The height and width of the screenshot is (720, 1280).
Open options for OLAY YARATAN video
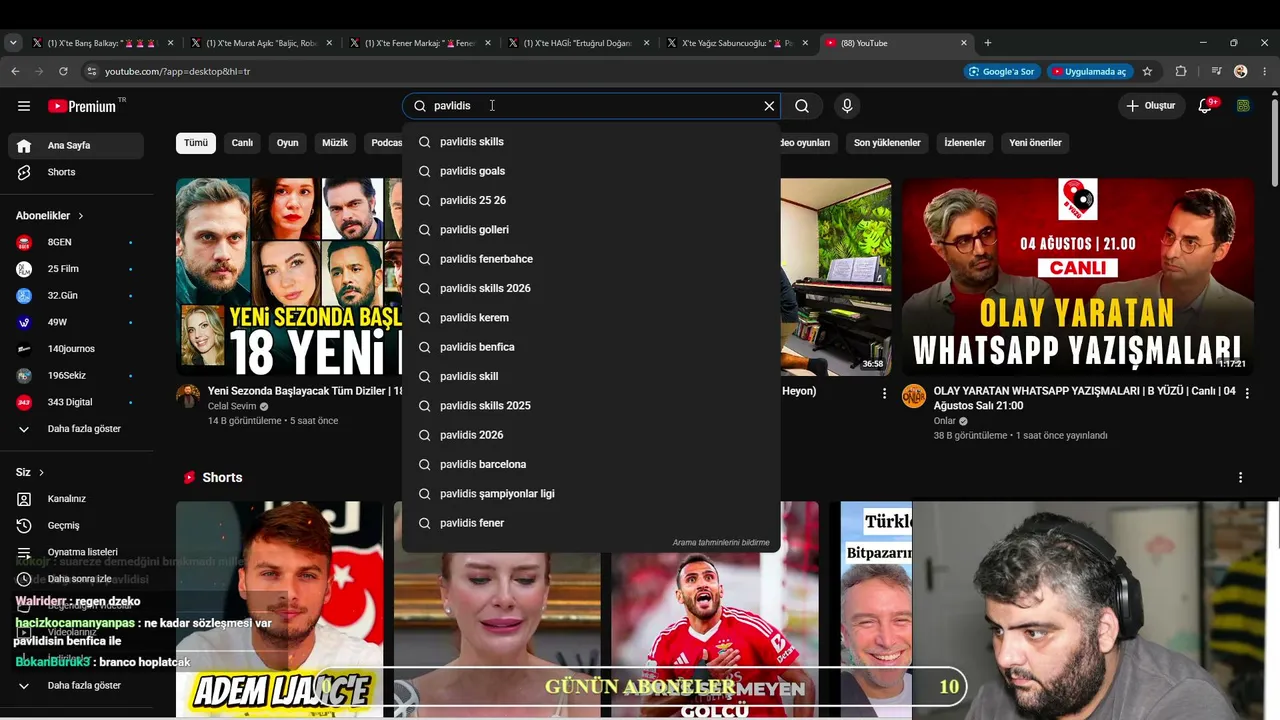click(1247, 394)
